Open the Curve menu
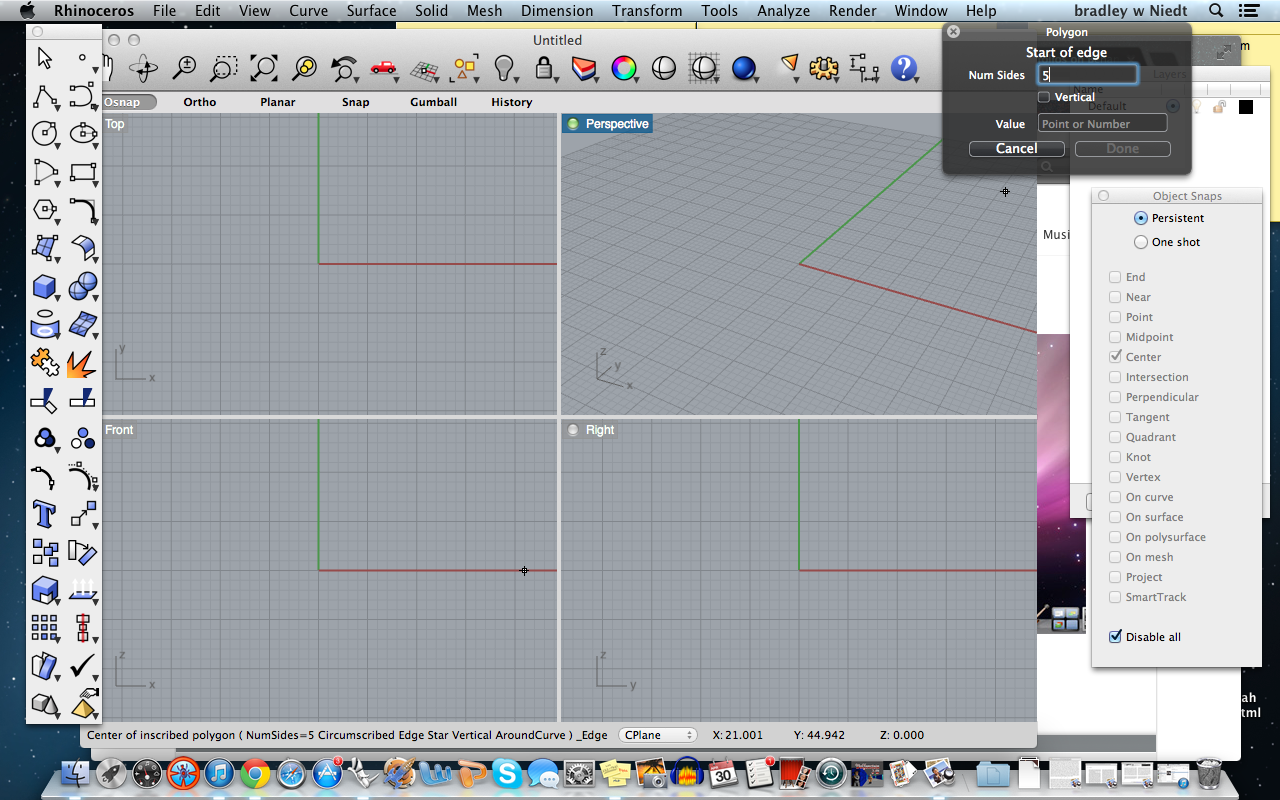 pos(308,11)
